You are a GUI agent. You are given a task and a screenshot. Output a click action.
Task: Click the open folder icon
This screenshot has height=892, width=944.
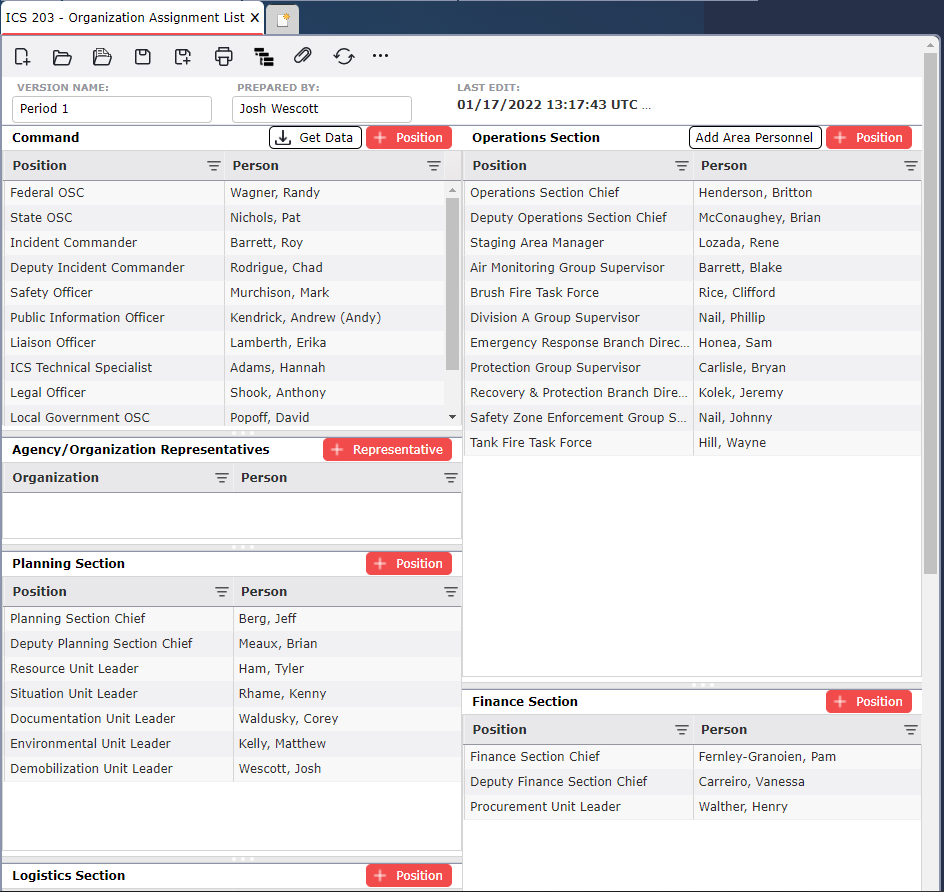62,57
